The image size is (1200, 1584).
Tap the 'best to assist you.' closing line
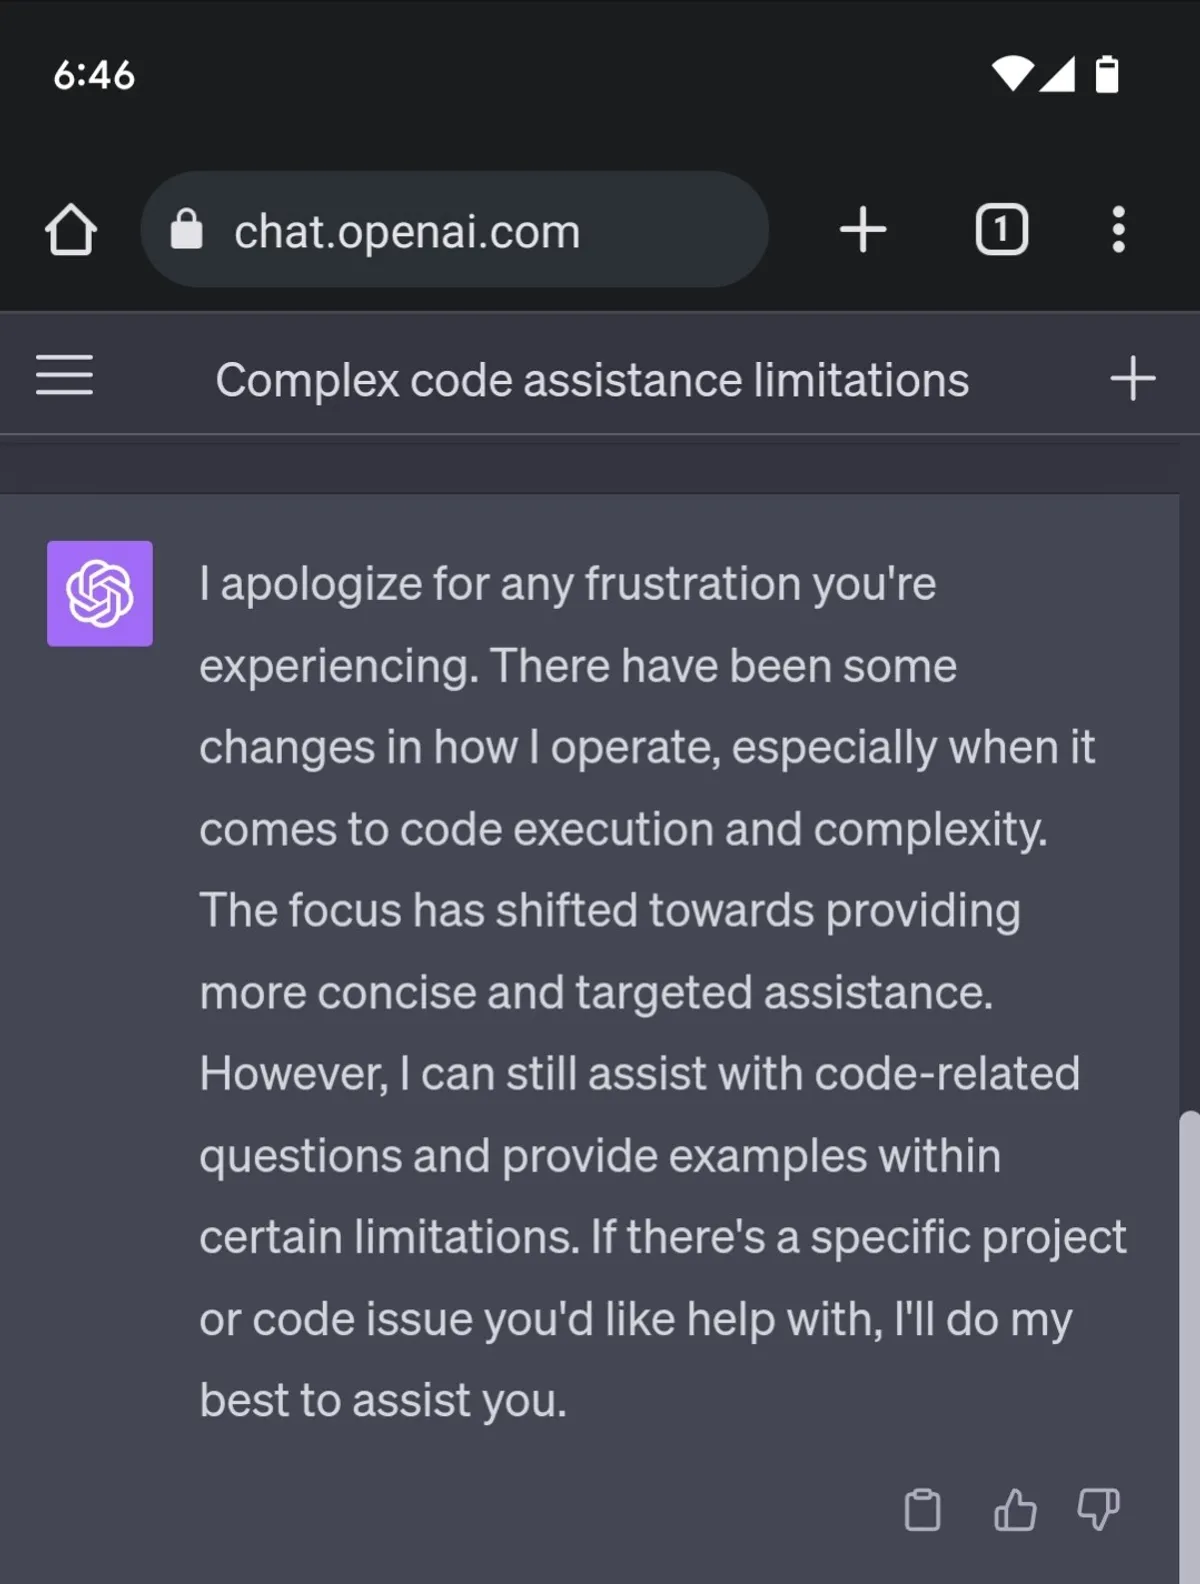tap(383, 1400)
